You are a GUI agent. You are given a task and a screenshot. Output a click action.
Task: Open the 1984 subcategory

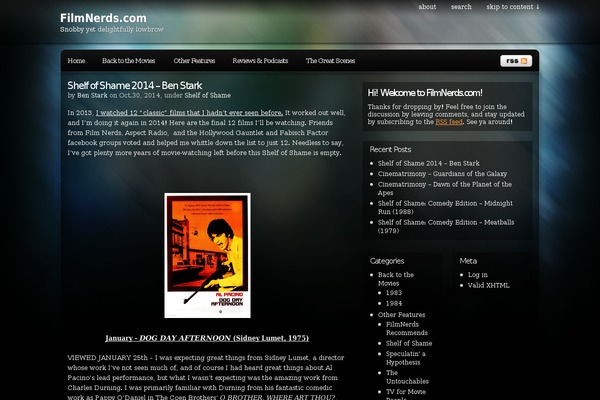coord(394,303)
